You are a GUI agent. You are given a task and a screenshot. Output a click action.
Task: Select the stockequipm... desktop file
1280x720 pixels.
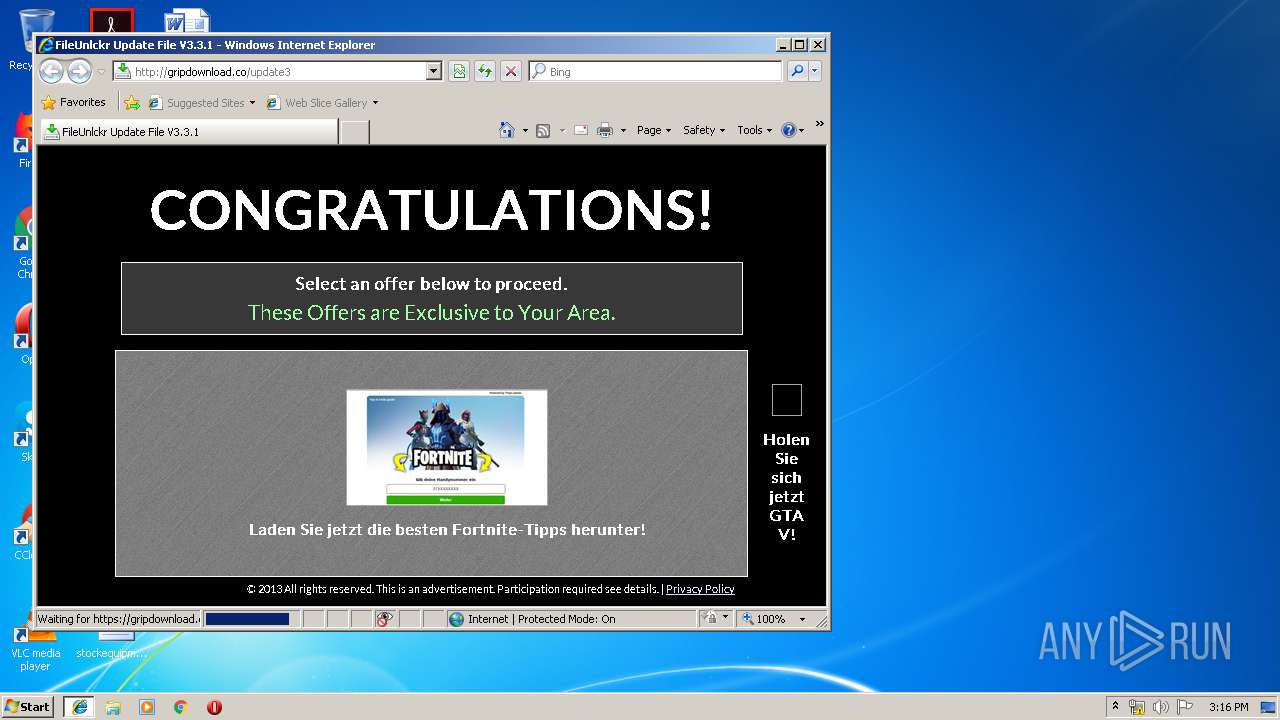[112, 645]
